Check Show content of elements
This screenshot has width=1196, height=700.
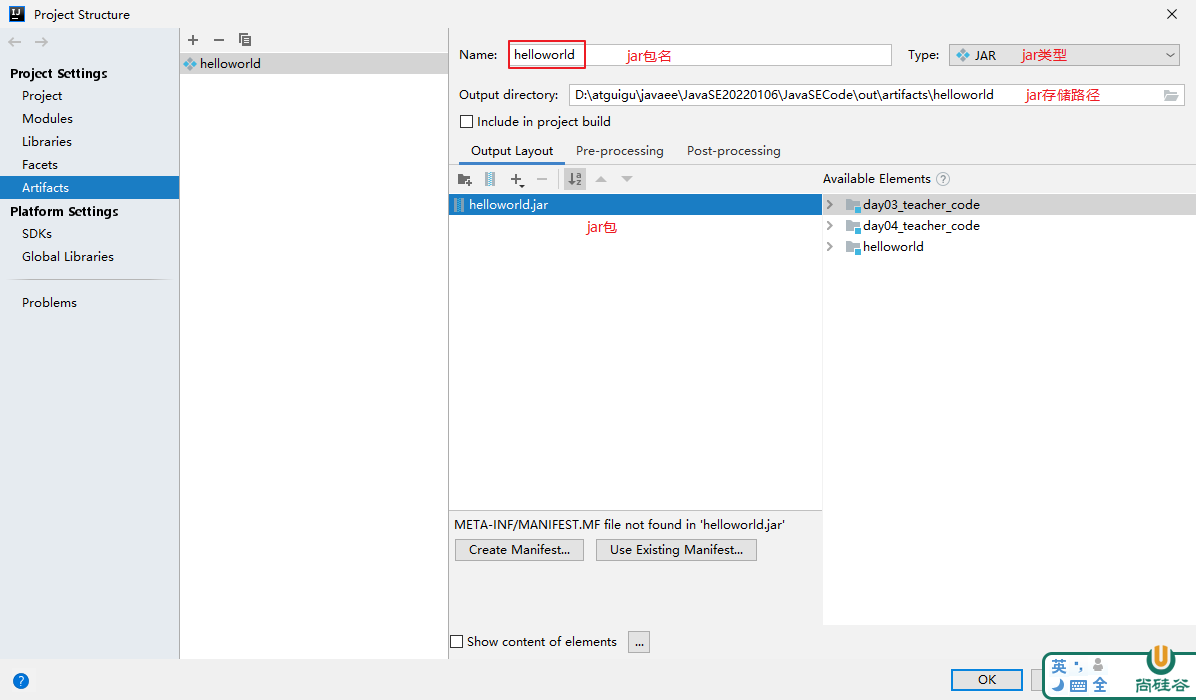(x=457, y=642)
